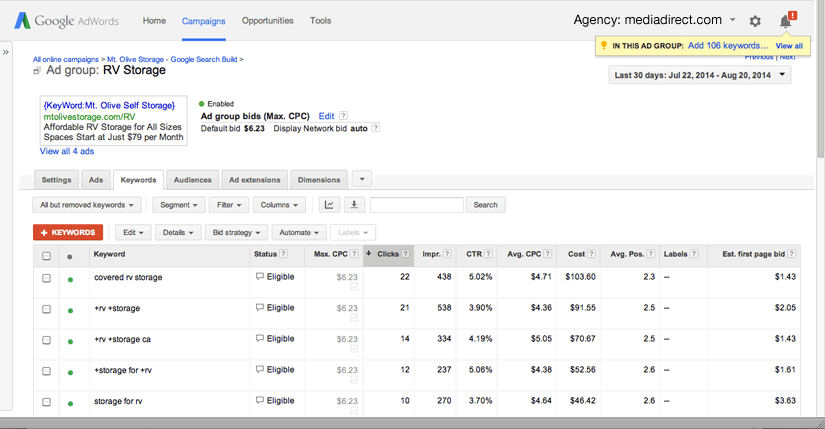Click status speech bubble for covered rv storage
825x429 pixels.
pos(259,276)
